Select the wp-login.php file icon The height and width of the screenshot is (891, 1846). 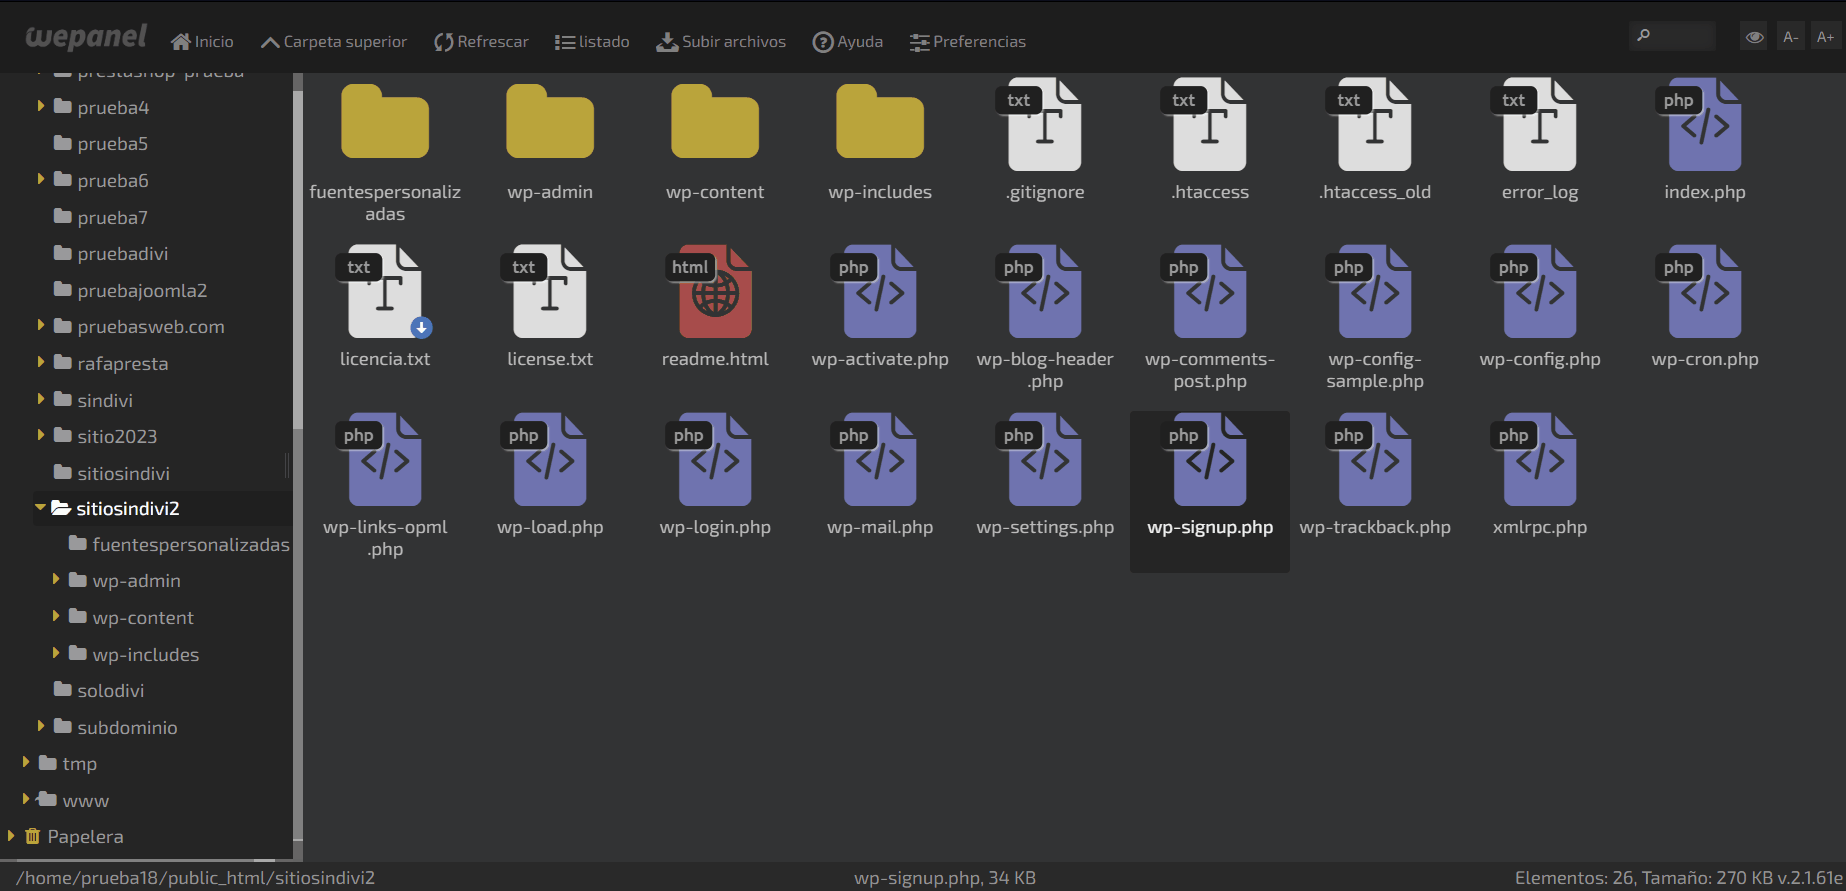tap(714, 460)
